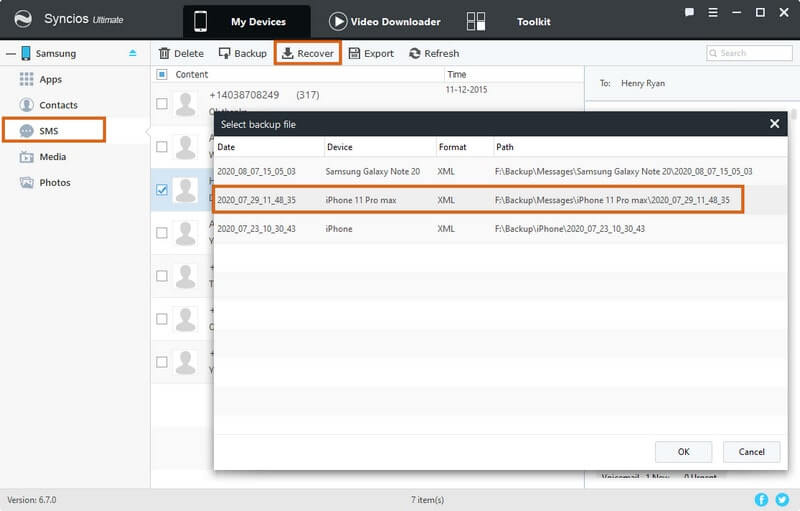Click date 2020_08_07_15_05_03
The height and width of the screenshot is (511, 800).
pos(256,171)
